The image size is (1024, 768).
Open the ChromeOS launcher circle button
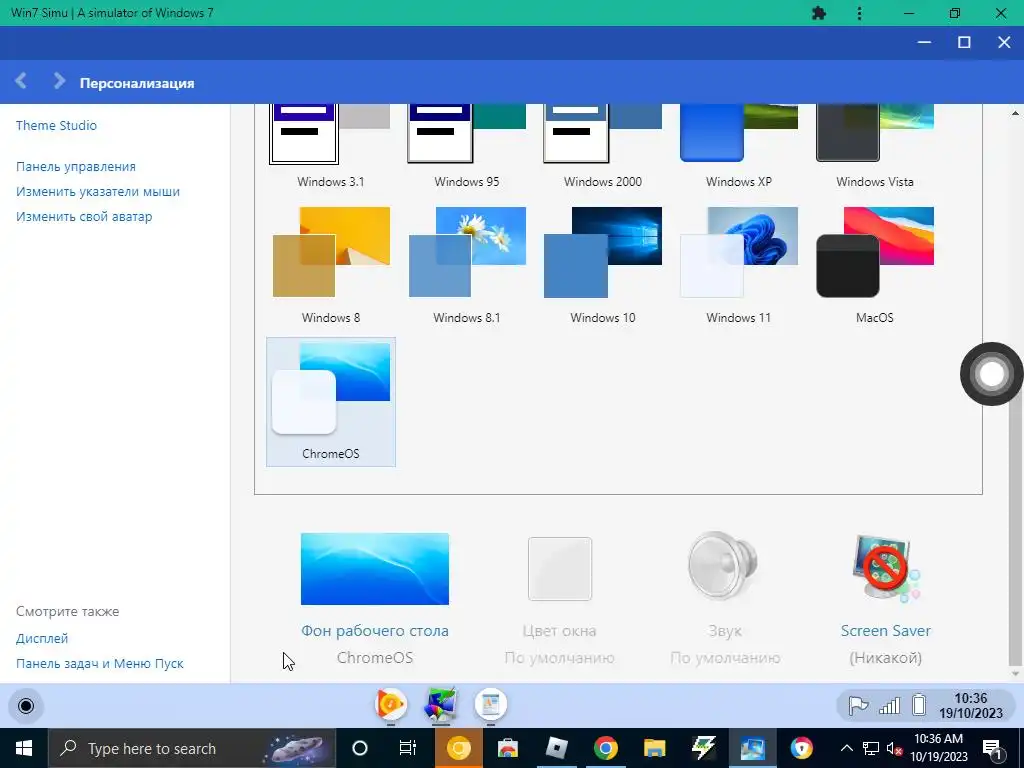pos(26,706)
